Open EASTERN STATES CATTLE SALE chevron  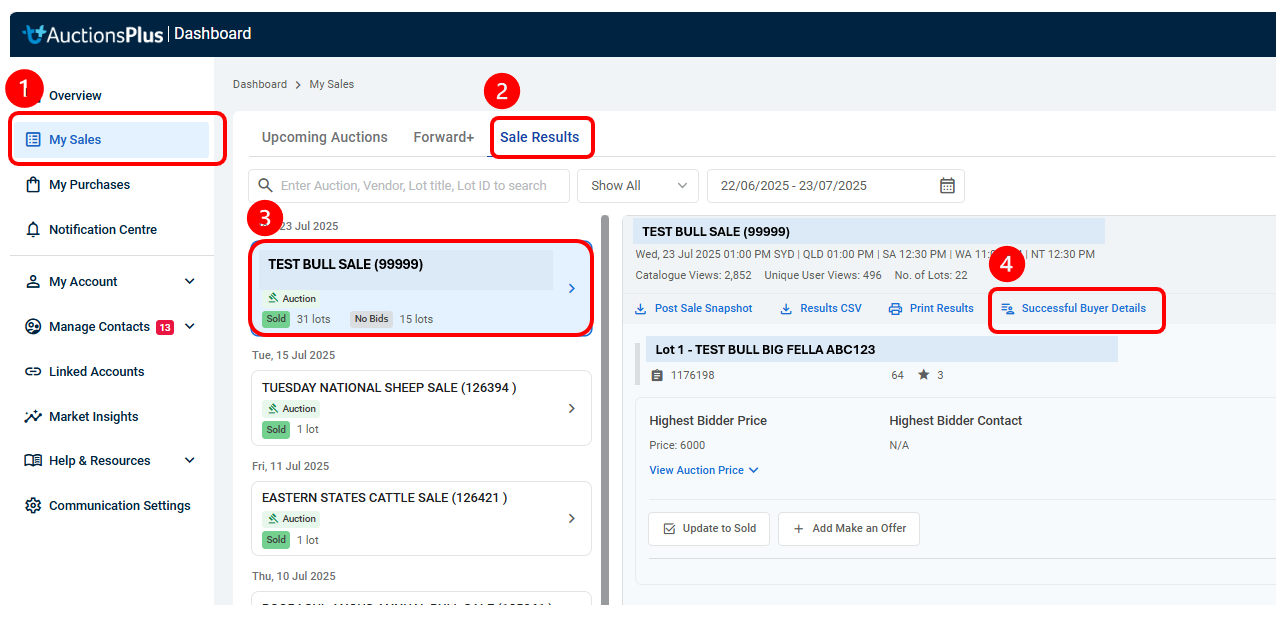point(572,518)
